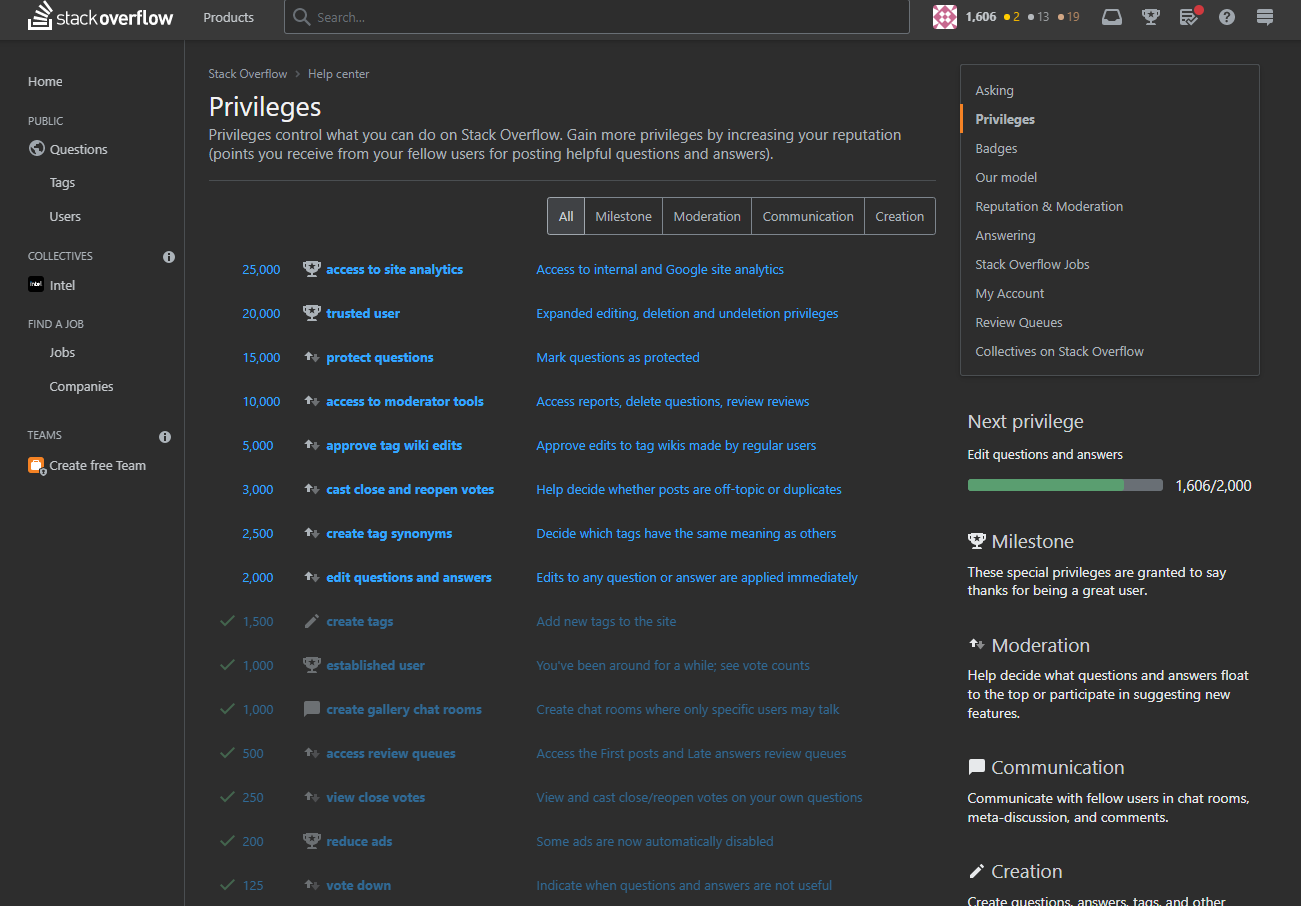The width and height of the screenshot is (1301, 906).
Task: Switch to the Communication filter tab
Action: [x=808, y=216]
